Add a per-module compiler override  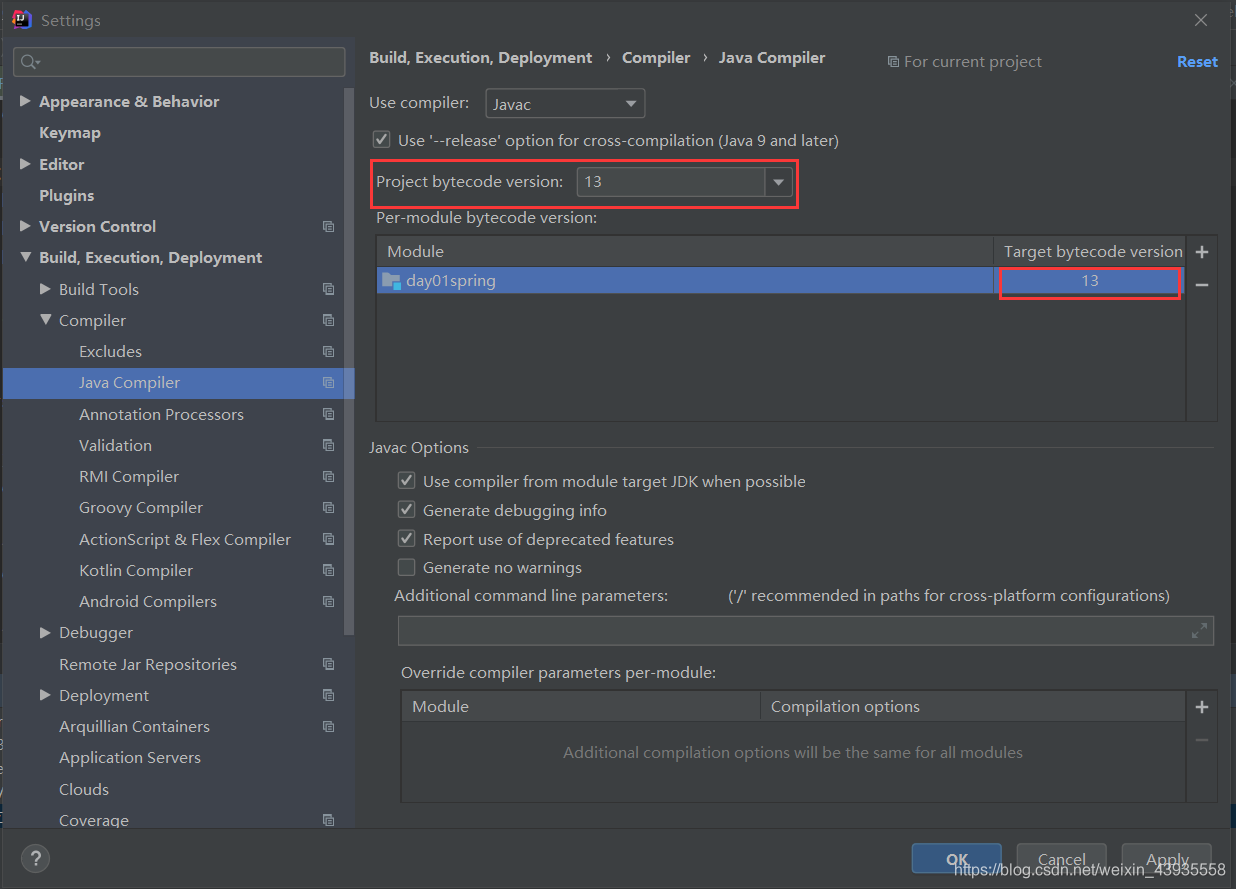point(1202,707)
